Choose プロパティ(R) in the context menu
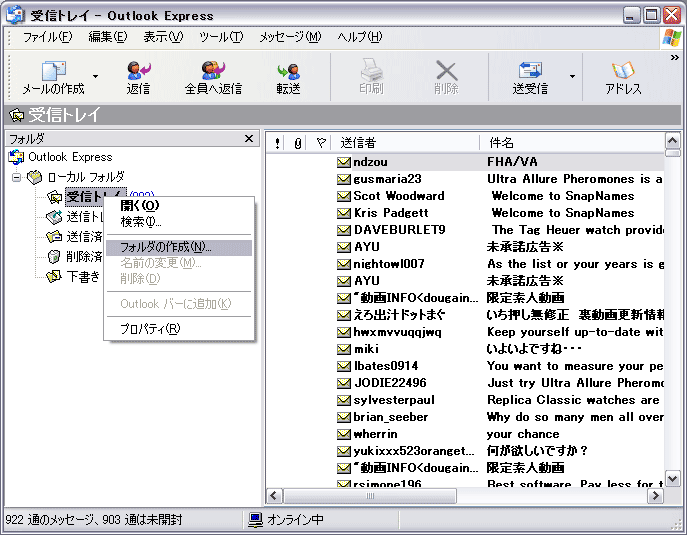Screen dimensions: 687x535 [x=179, y=329]
